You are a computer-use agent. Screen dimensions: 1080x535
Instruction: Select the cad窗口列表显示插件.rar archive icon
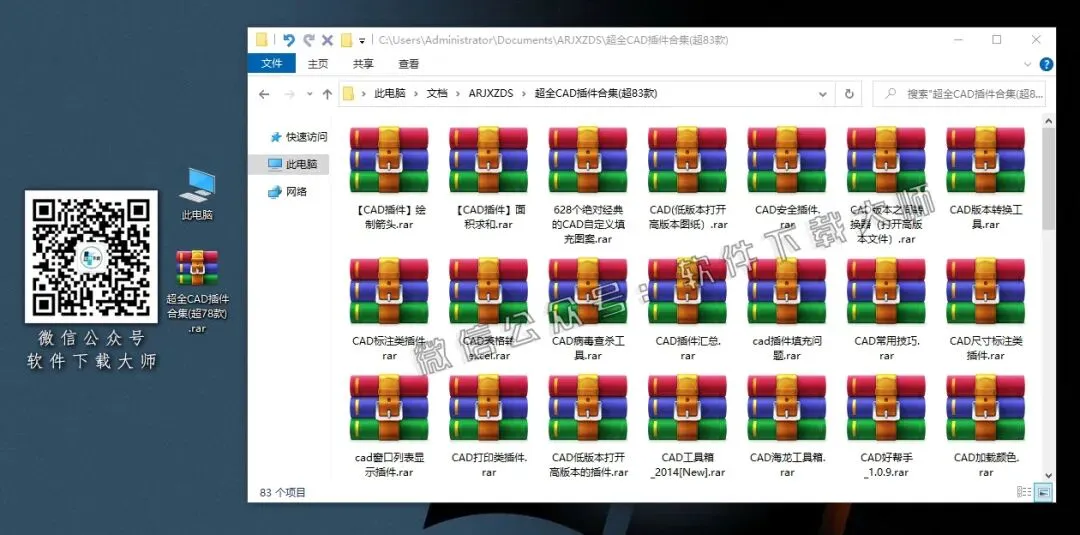[389, 408]
